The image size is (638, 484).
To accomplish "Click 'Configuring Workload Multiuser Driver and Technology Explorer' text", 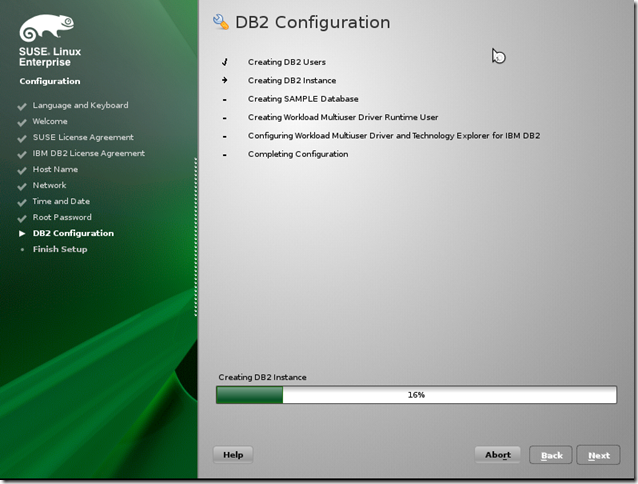I will (x=394, y=135).
